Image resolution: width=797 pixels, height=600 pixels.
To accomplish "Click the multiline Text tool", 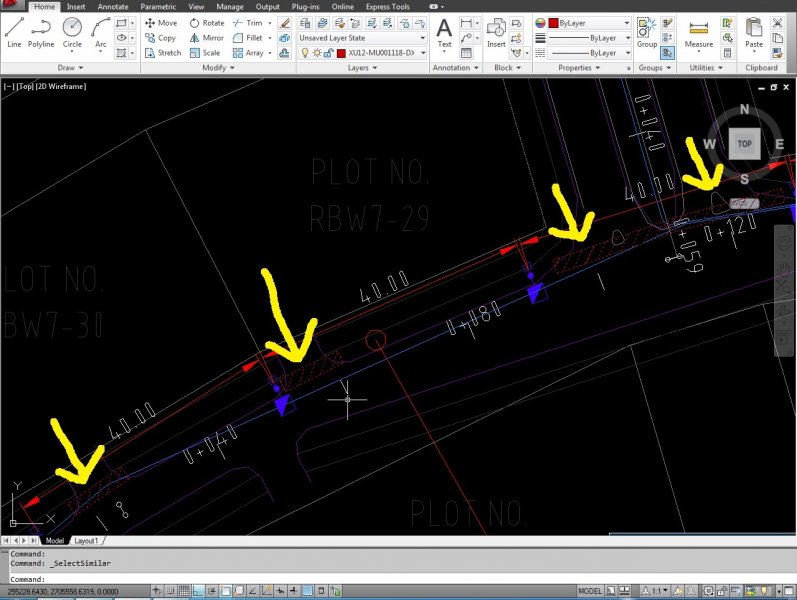I will click(x=444, y=33).
